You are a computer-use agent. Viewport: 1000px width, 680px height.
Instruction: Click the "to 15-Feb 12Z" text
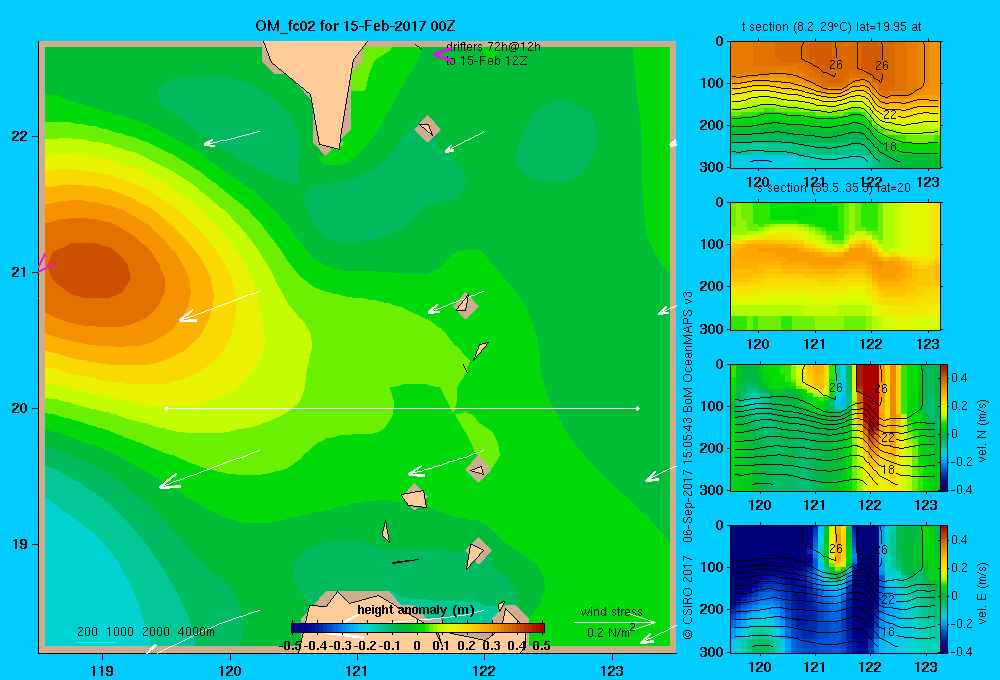487,61
